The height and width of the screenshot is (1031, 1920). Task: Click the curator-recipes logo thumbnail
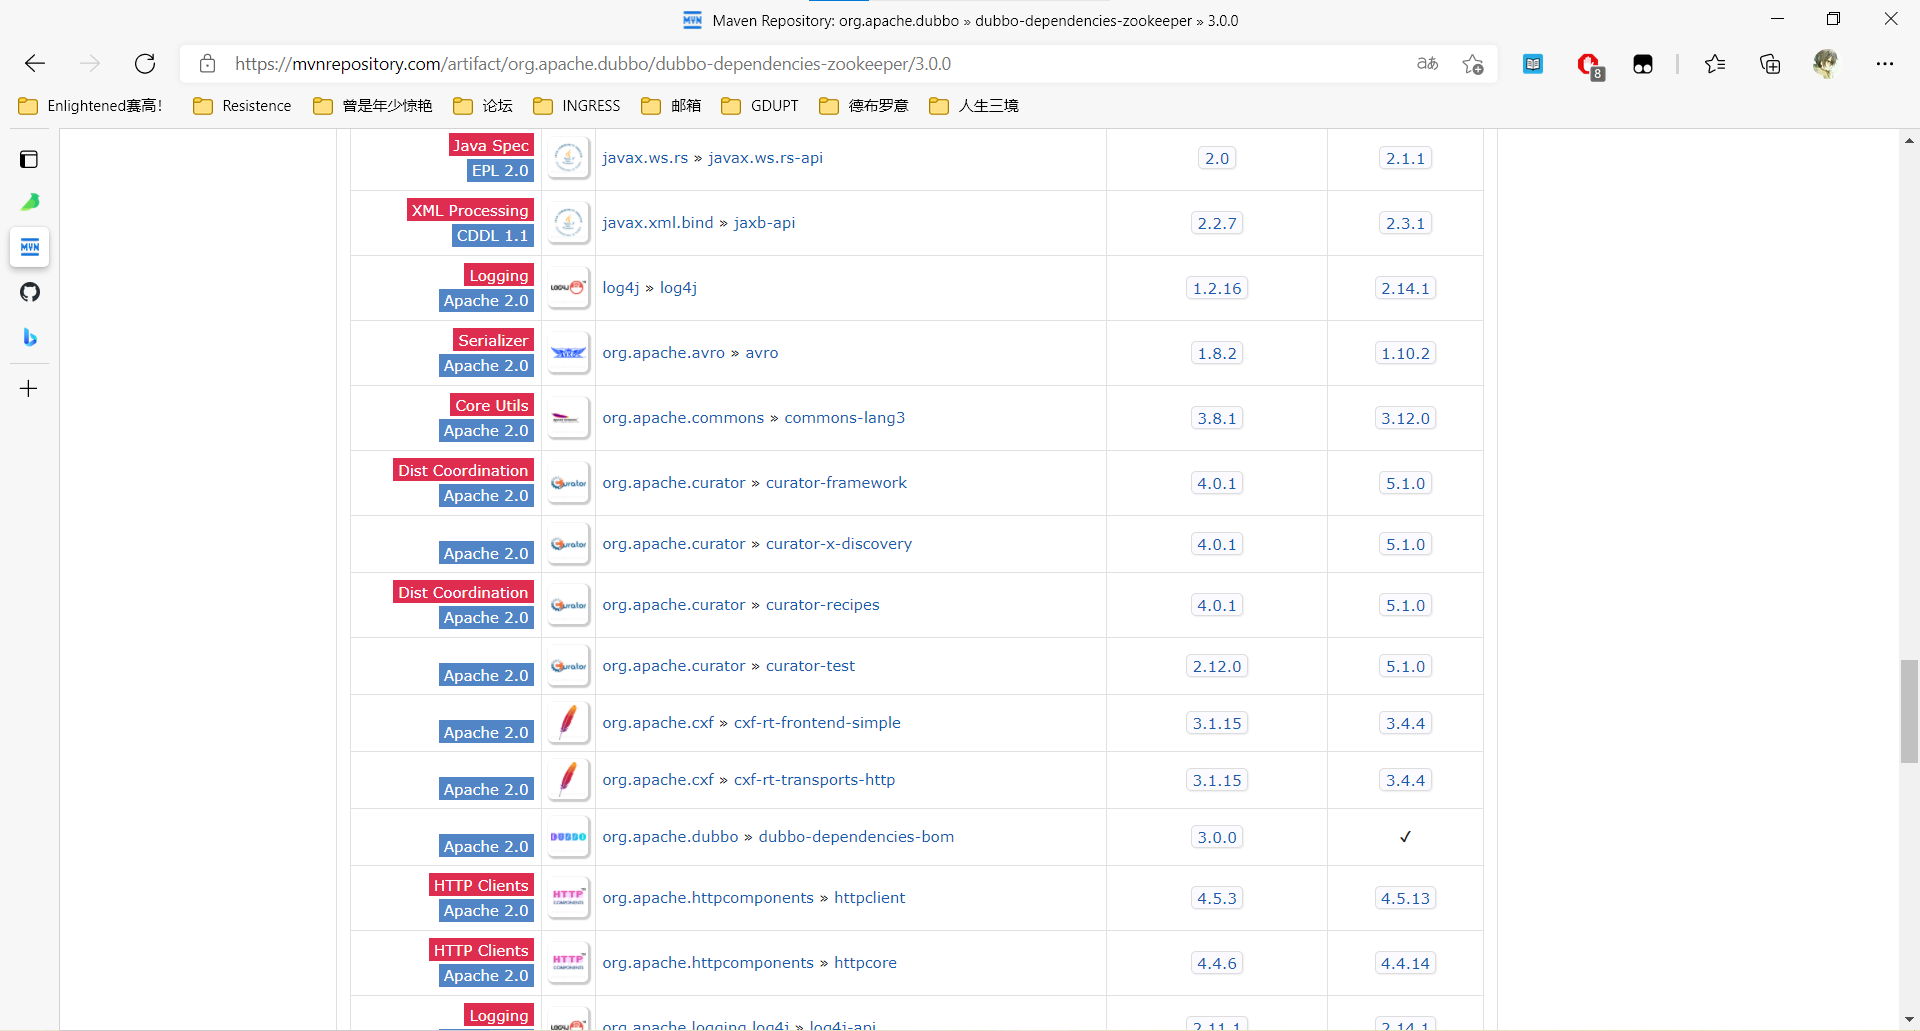(x=568, y=605)
